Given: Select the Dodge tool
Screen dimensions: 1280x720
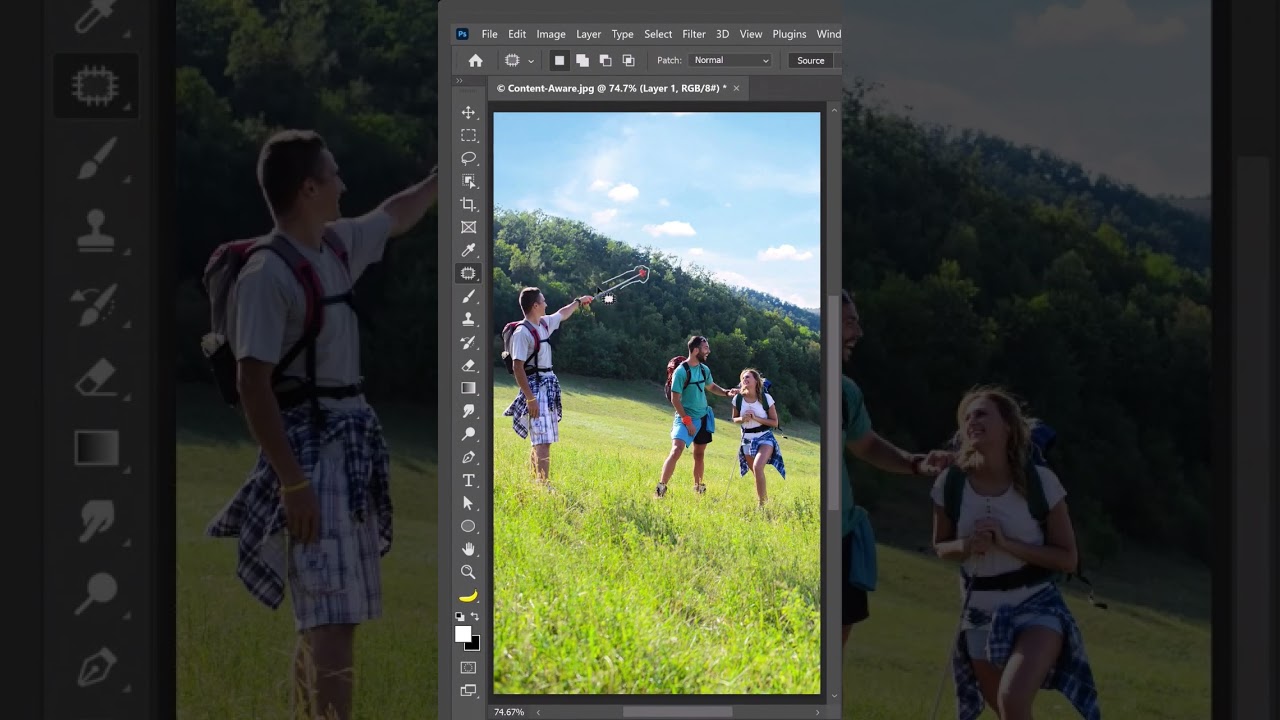Looking at the screenshot, I should 468,434.
